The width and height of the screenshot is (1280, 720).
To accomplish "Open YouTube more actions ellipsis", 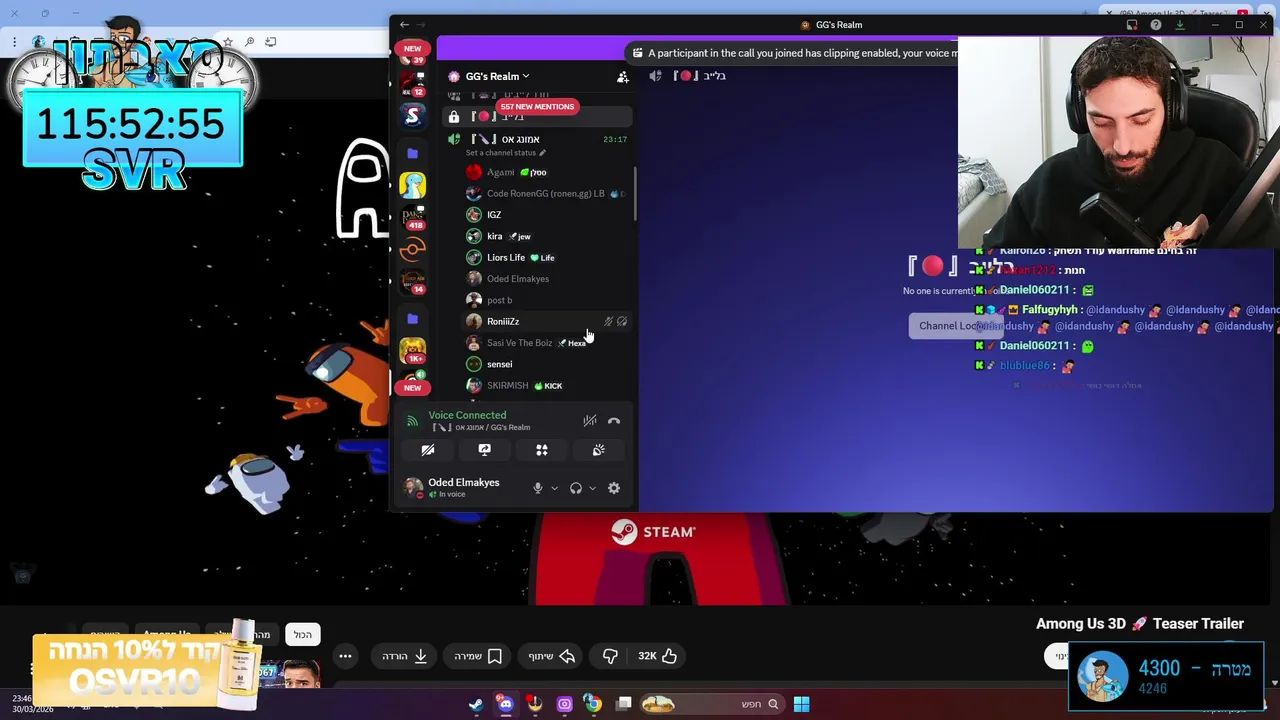I will (x=345, y=656).
